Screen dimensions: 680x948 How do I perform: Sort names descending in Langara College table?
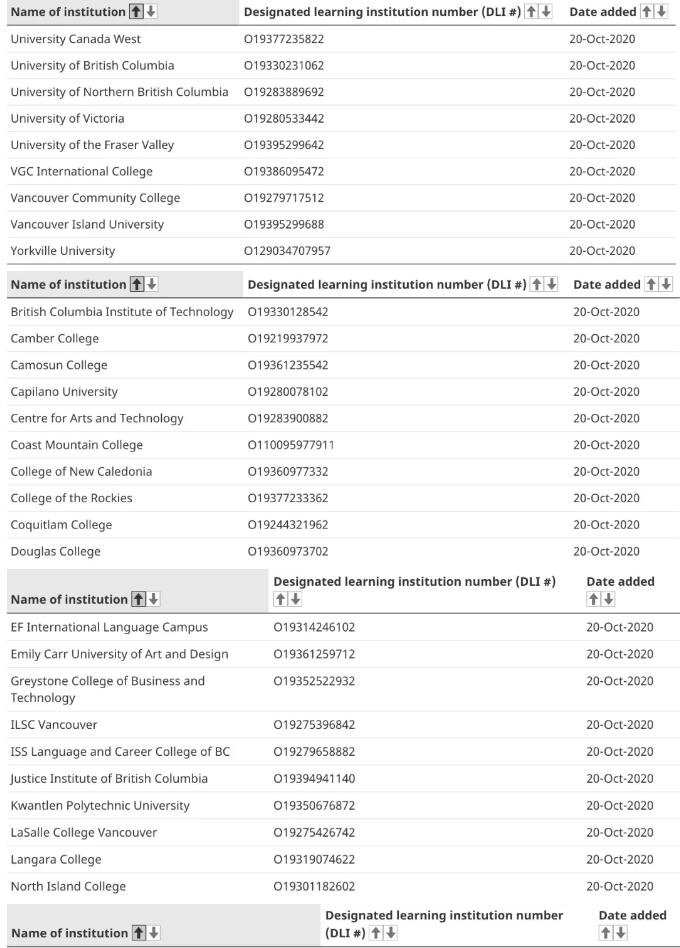(x=154, y=600)
